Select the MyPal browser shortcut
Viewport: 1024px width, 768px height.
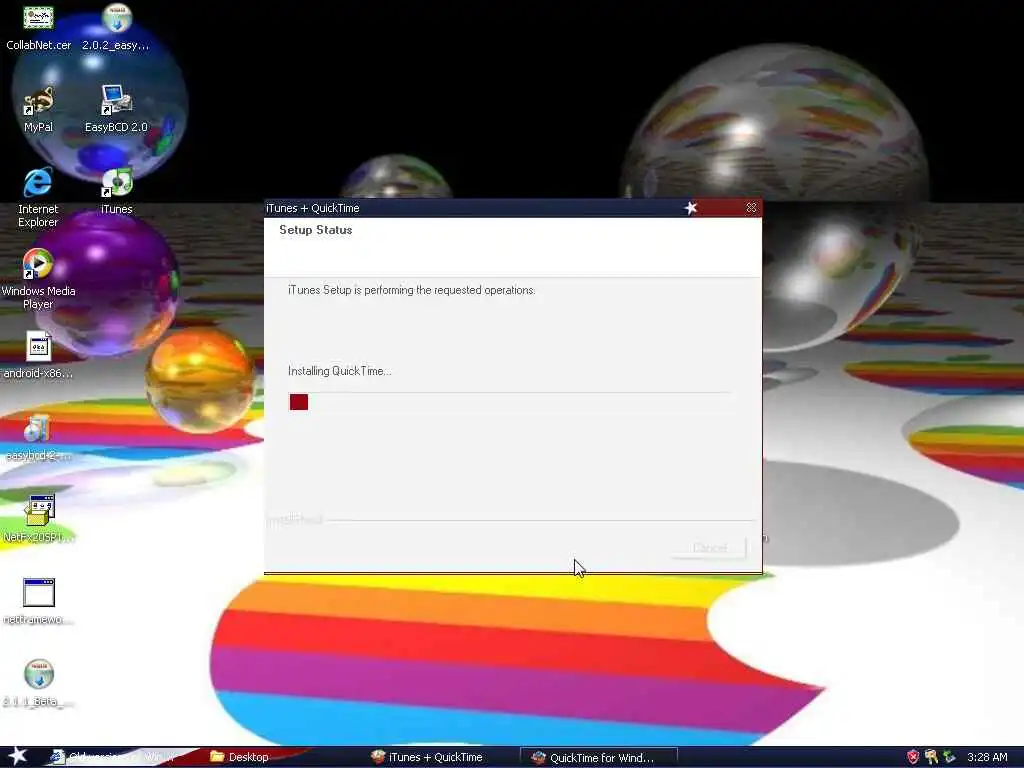(x=38, y=101)
